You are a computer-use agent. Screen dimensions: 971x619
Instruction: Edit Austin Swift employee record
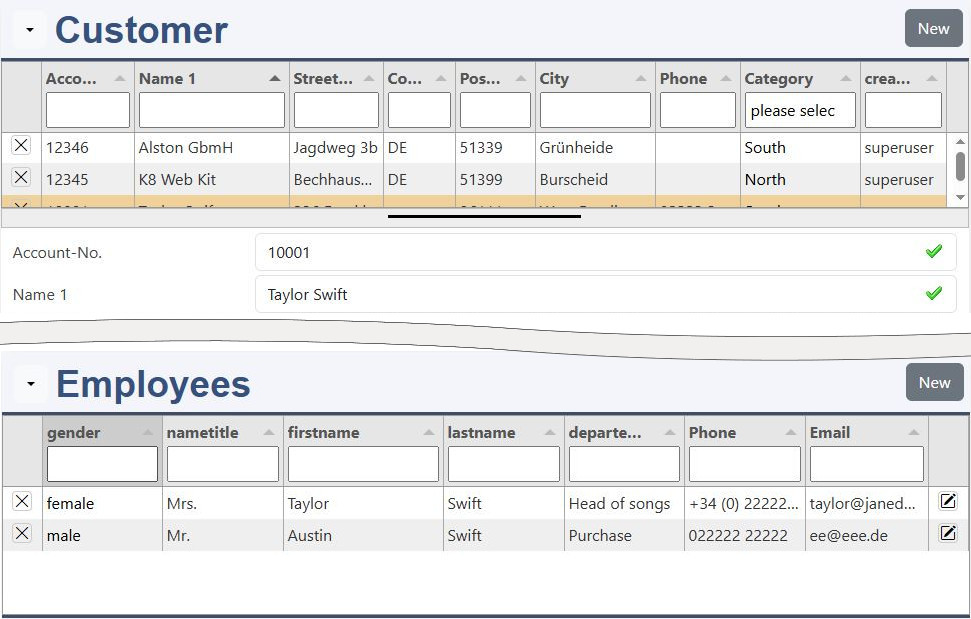pyautogui.click(x=948, y=534)
